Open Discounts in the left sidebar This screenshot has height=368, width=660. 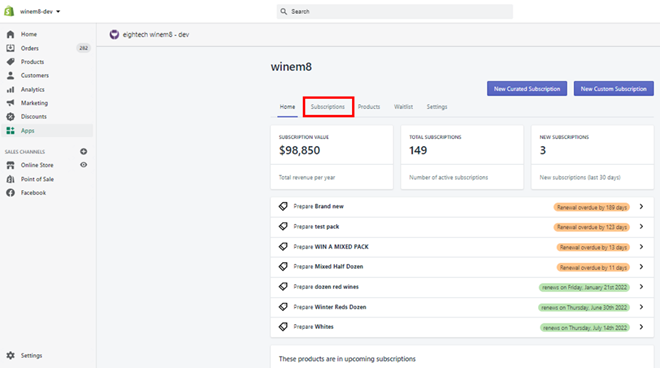[34, 117]
